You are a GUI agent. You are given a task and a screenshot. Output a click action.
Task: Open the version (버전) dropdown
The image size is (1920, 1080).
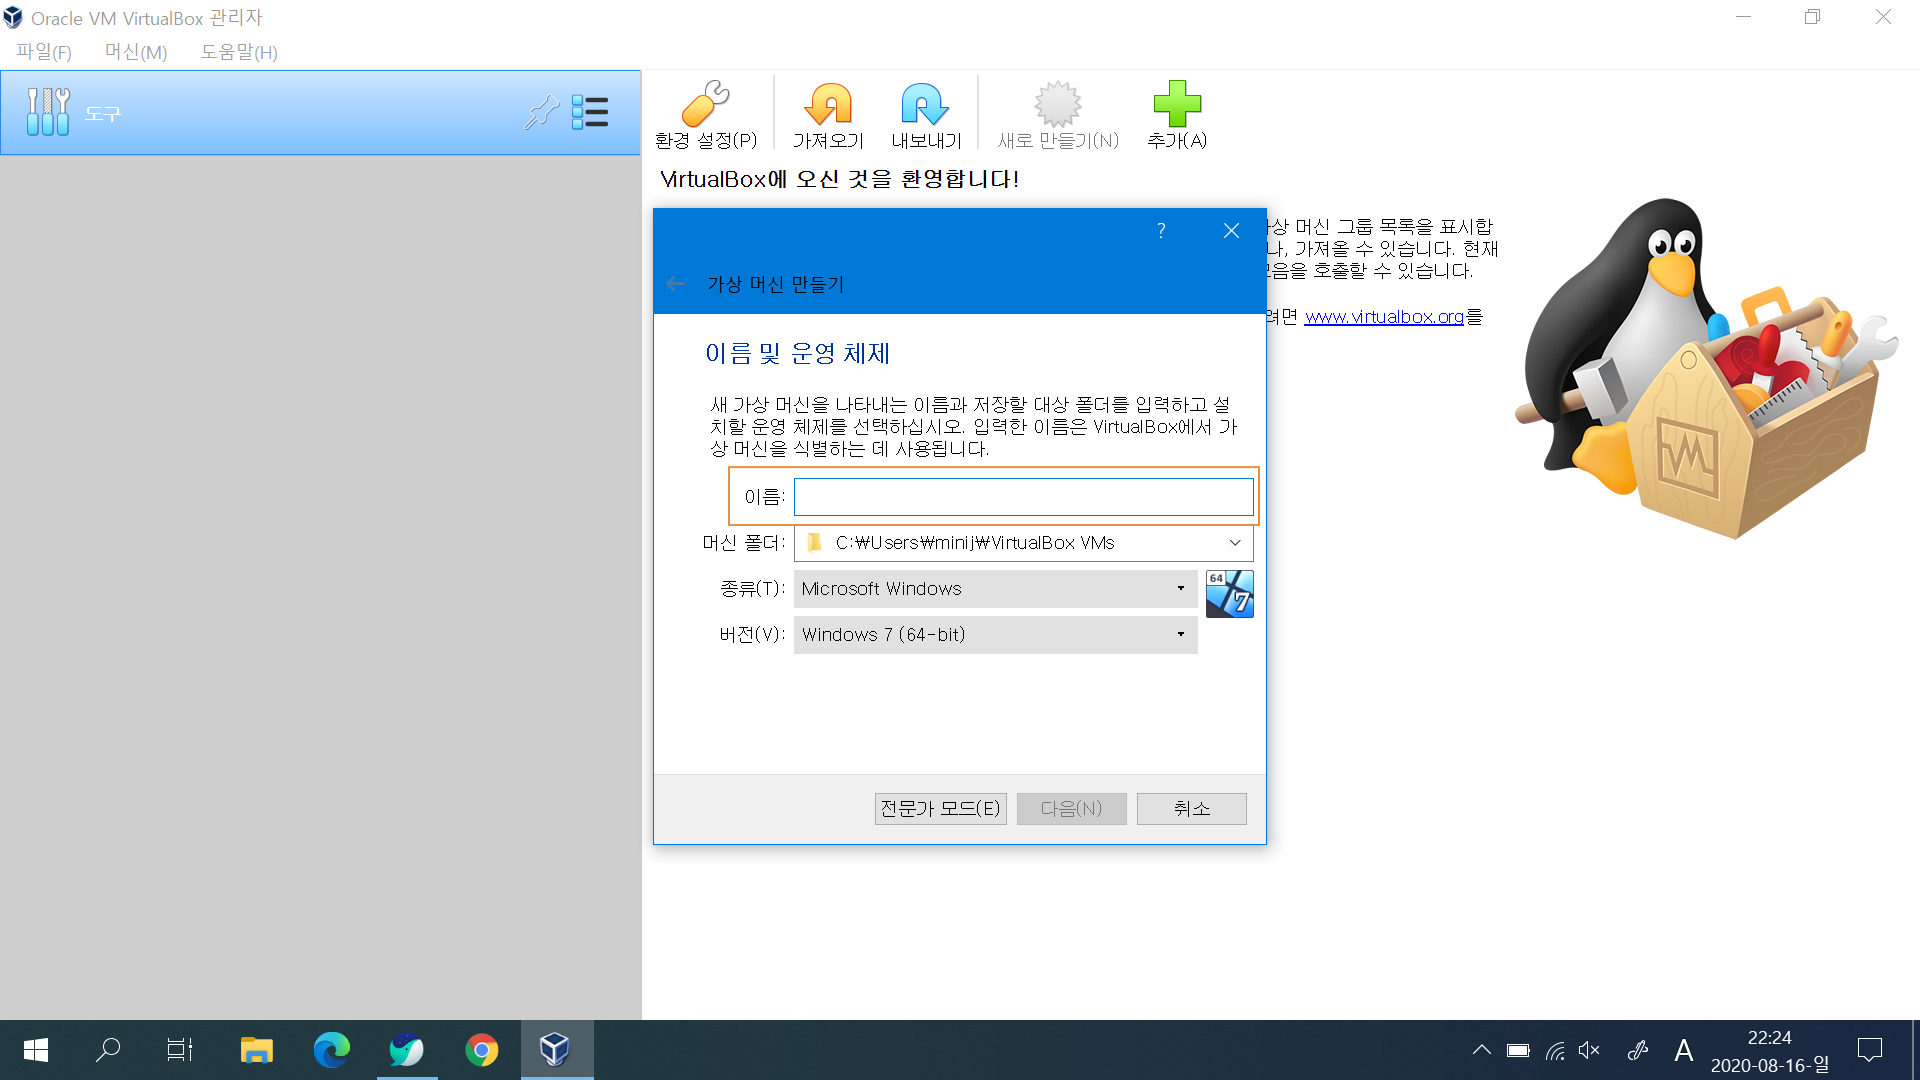pos(995,635)
